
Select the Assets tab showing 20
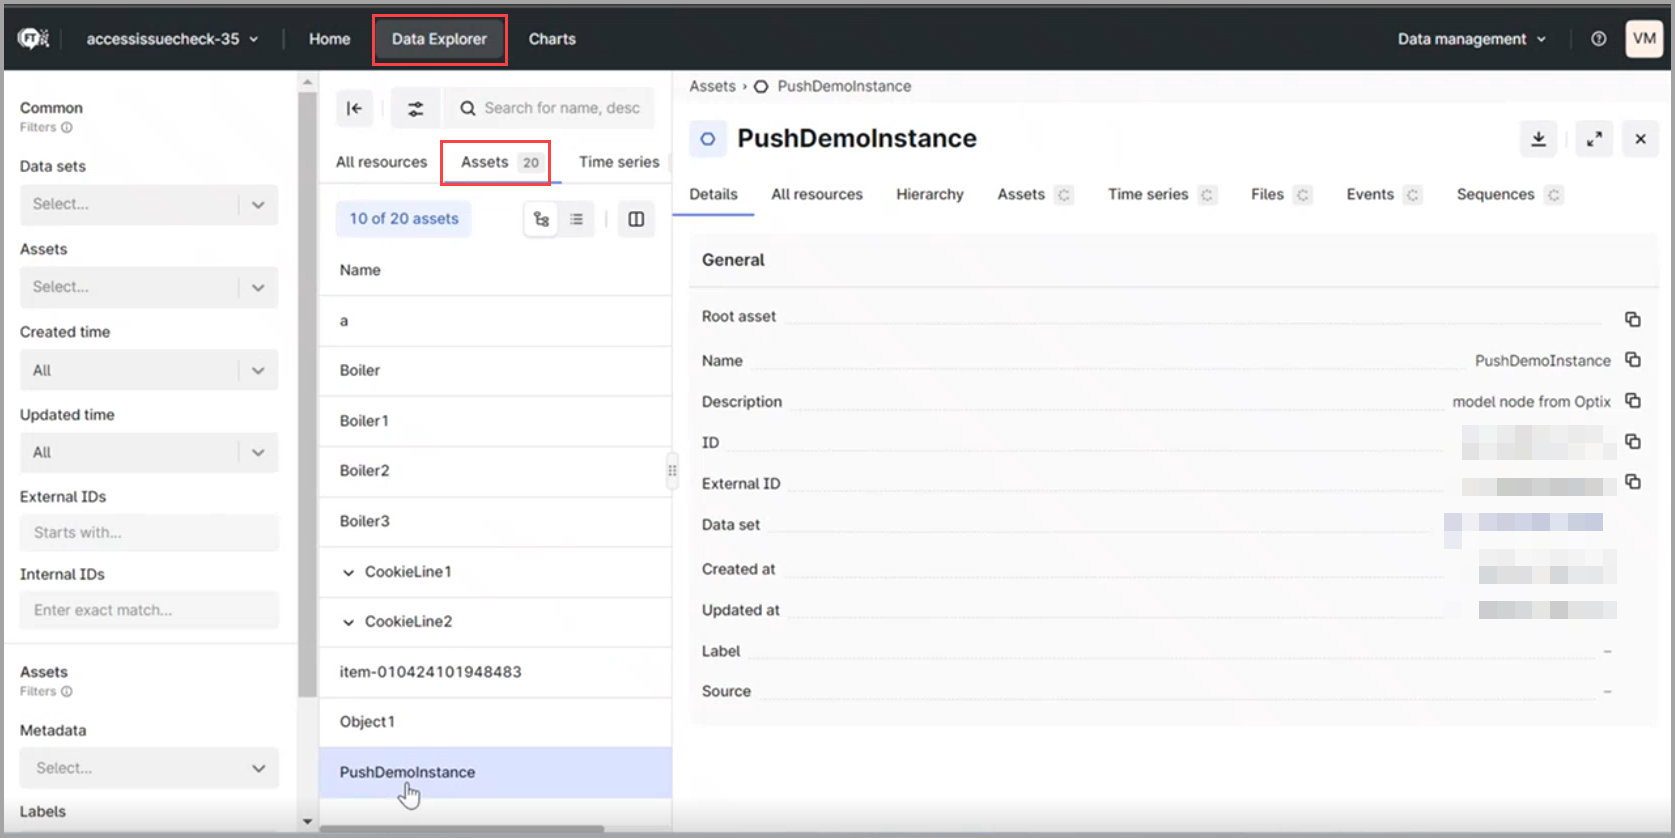coord(501,162)
